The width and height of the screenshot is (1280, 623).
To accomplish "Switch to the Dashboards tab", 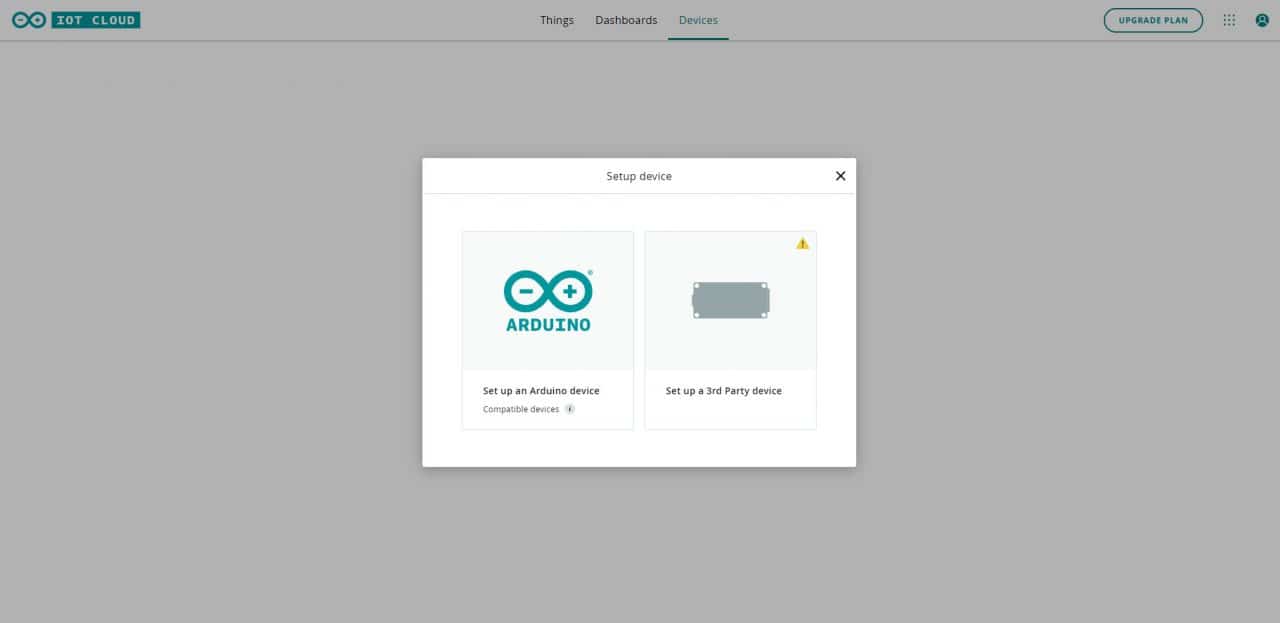I will point(626,20).
